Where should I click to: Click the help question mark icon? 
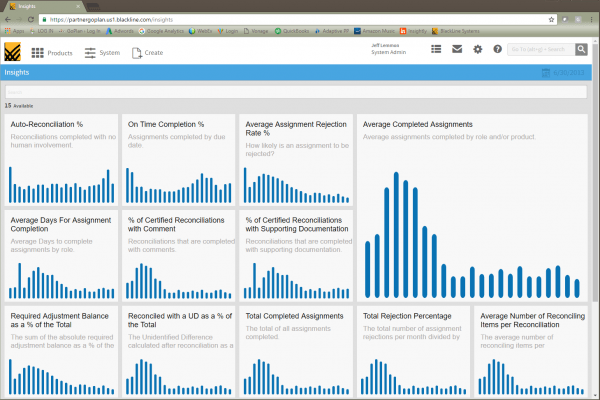tap(497, 49)
